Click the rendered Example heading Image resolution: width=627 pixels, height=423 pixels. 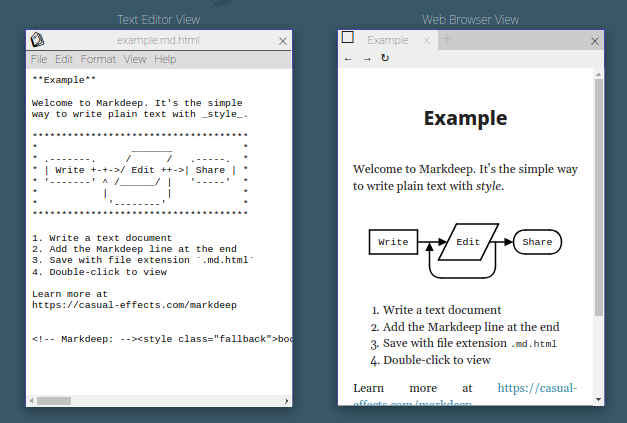pos(465,118)
